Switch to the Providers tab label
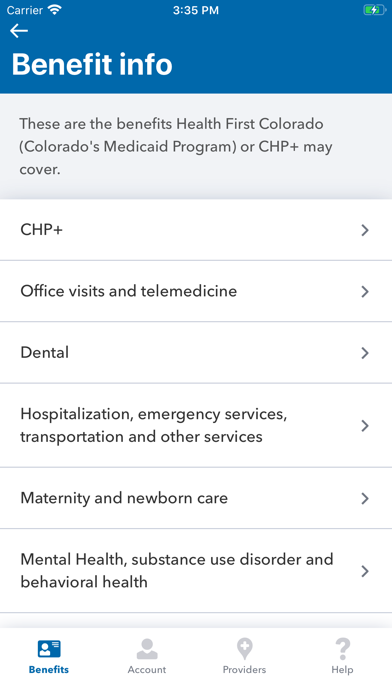Viewport: 392px width, 696px height. point(245,669)
